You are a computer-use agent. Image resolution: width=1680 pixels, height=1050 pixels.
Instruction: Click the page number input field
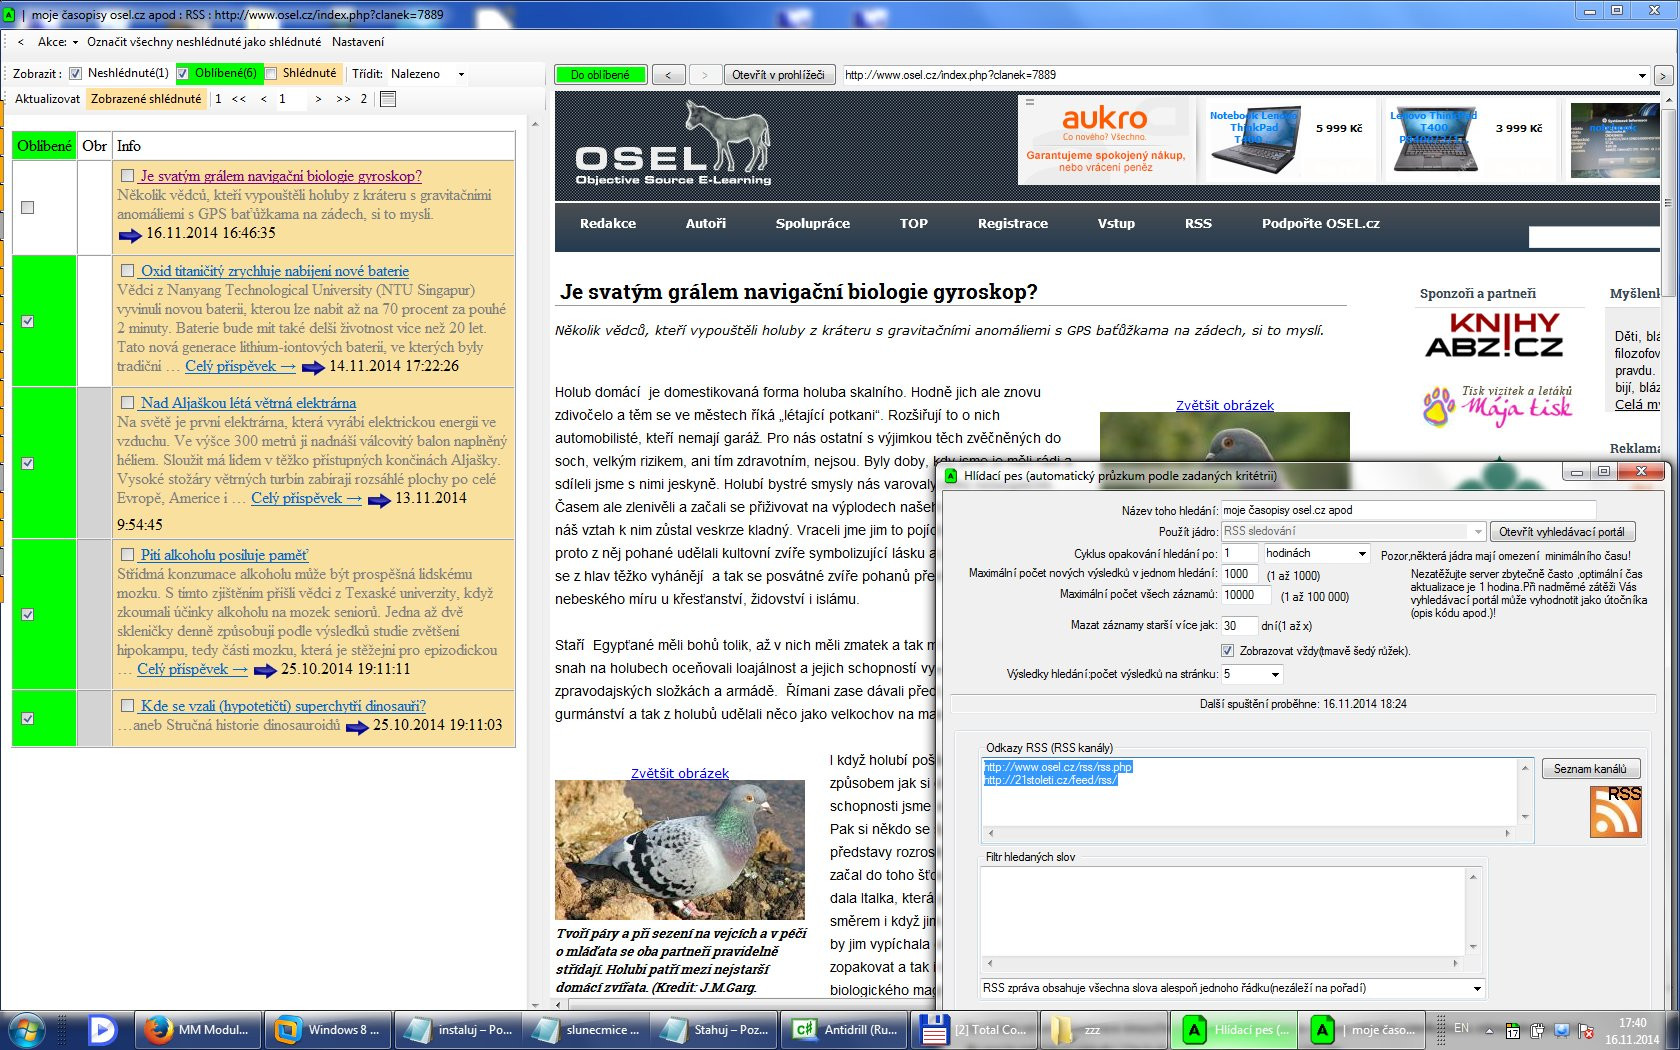pos(292,99)
